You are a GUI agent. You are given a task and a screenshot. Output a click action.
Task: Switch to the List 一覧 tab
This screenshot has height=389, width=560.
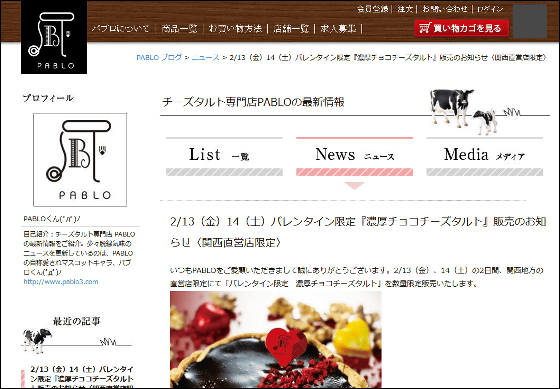point(224,156)
